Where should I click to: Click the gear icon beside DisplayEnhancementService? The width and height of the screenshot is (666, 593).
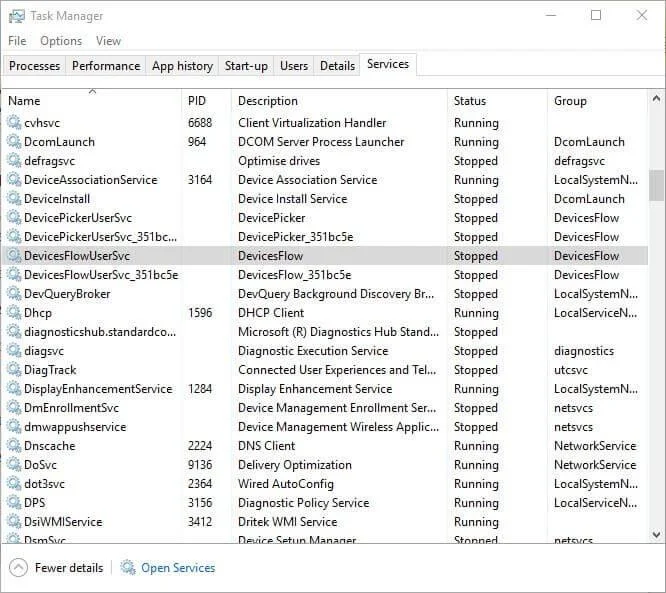[14, 389]
